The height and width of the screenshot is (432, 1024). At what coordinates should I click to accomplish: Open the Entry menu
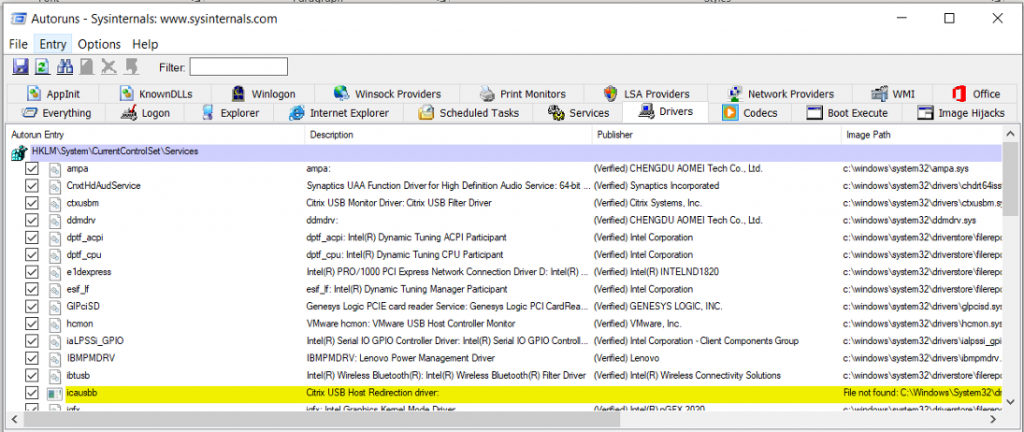point(53,44)
